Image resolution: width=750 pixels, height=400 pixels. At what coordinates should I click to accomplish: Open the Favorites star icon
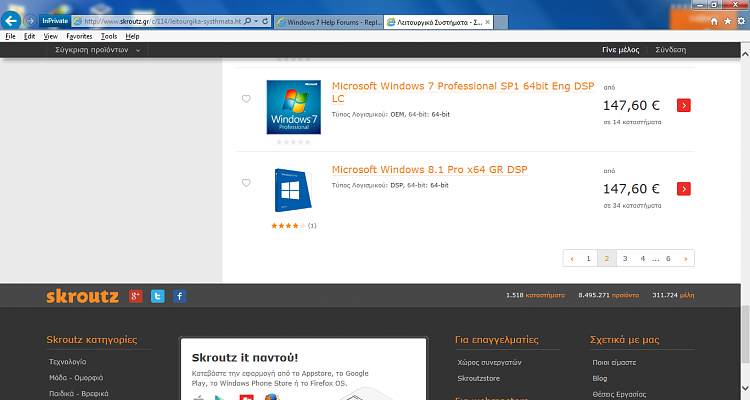pyautogui.click(x=728, y=22)
